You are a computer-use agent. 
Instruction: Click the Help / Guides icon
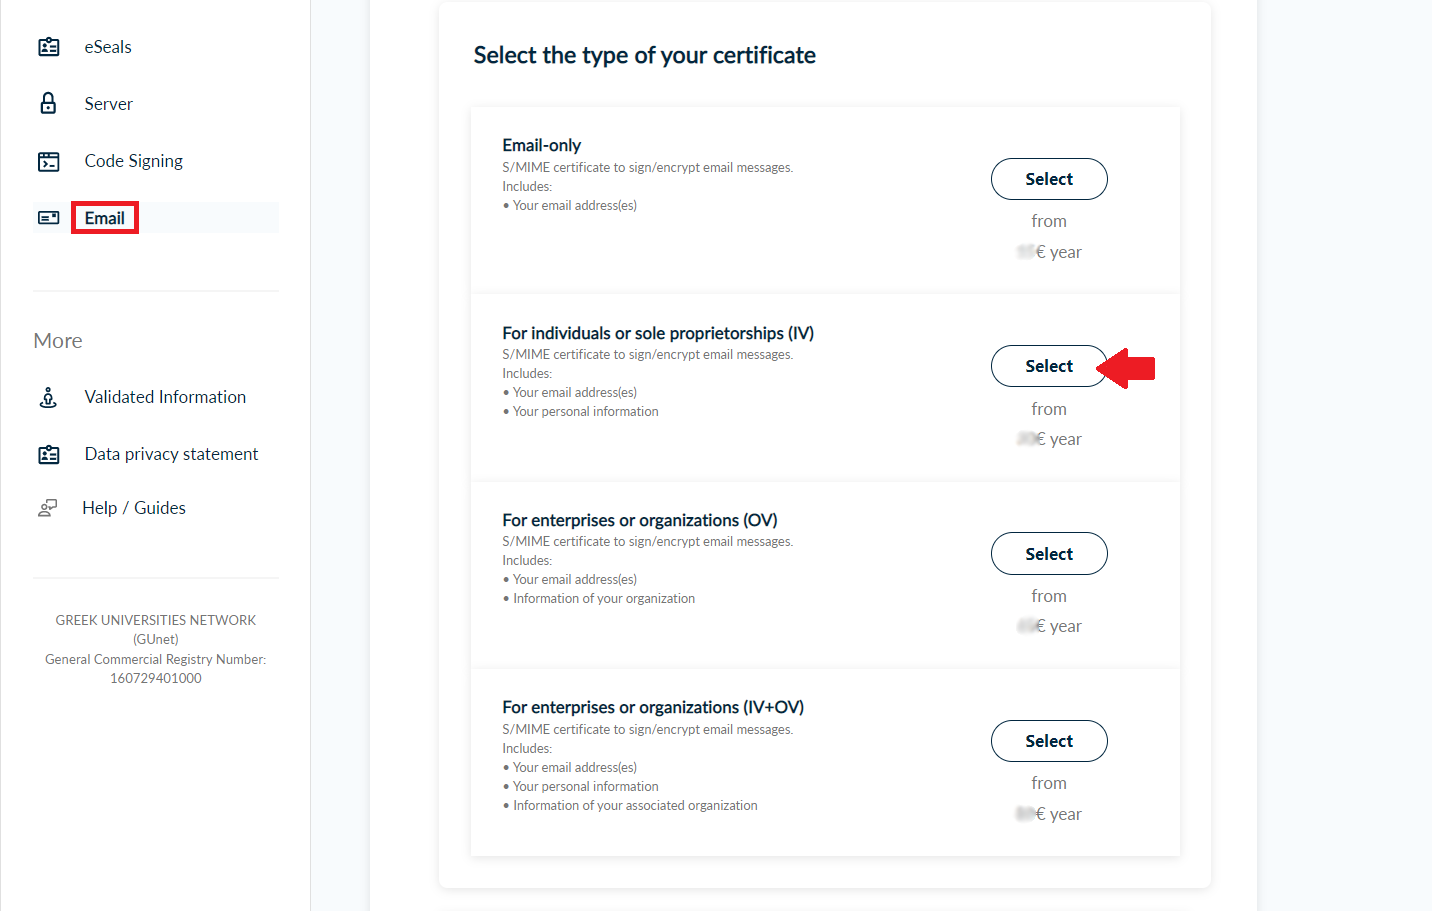(48, 508)
